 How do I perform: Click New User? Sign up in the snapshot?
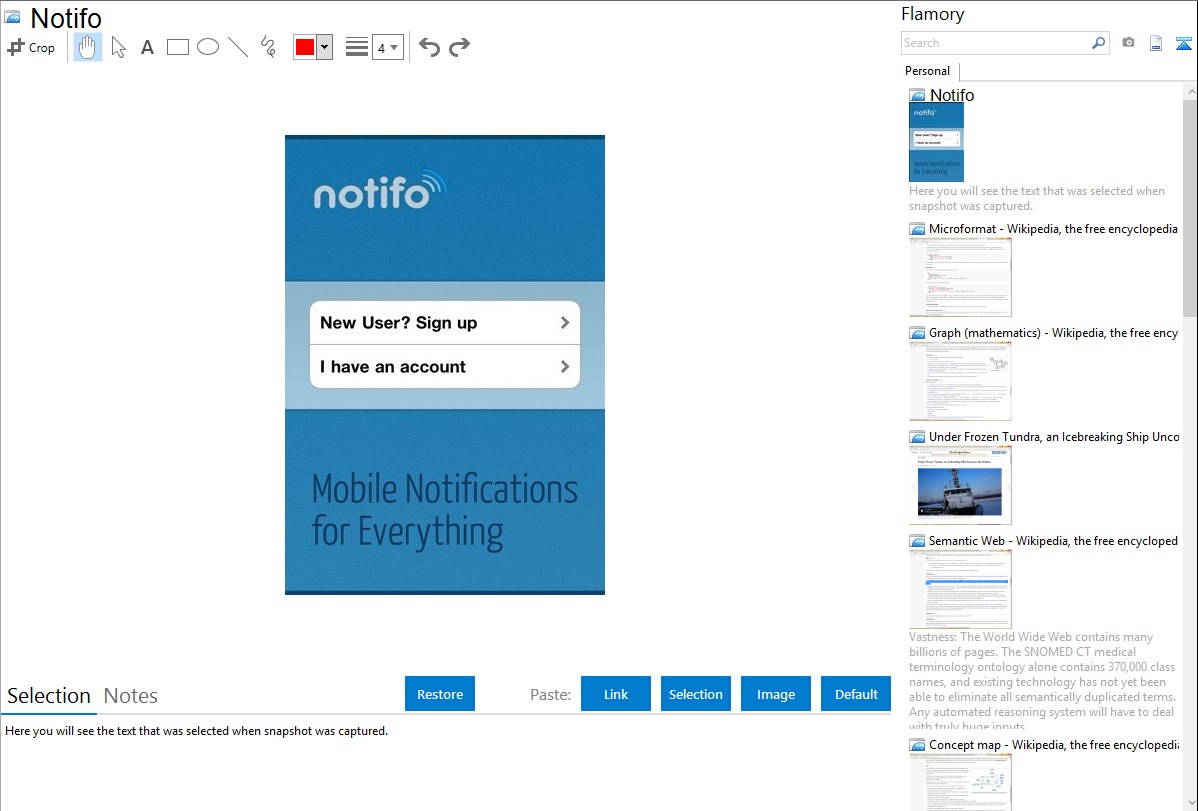pyautogui.click(x=445, y=323)
